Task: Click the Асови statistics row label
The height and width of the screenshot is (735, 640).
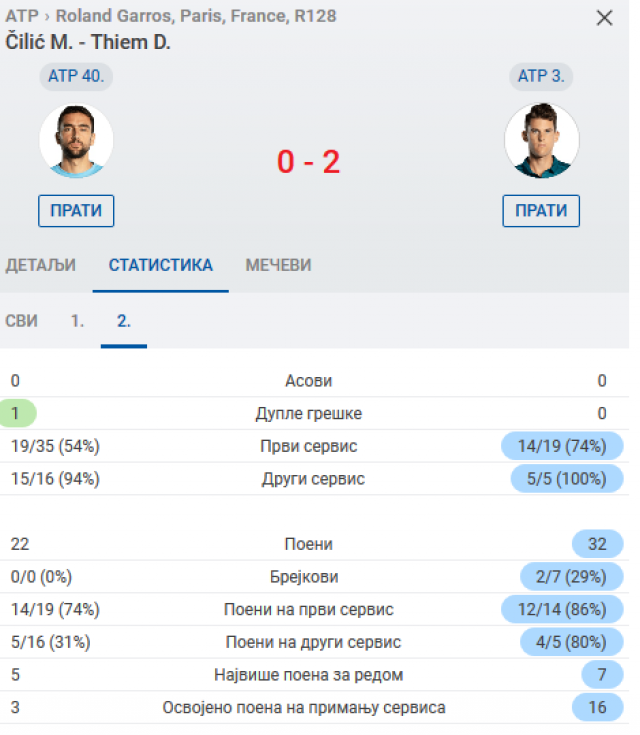Action: (x=309, y=381)
